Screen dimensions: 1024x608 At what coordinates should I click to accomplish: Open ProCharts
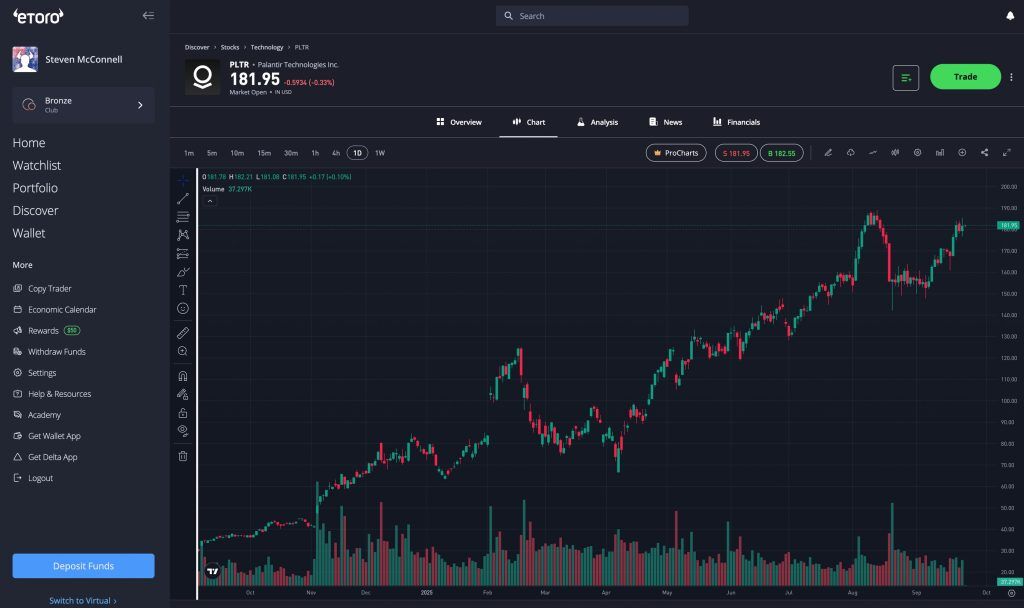(x=676, y=153)
